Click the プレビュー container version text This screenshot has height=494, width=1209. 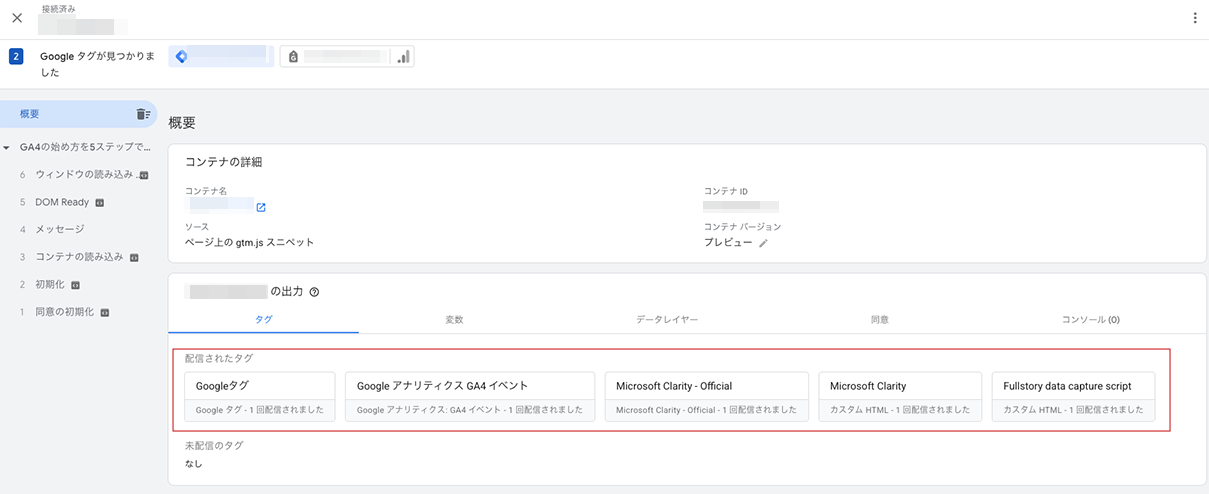(728, 243)
